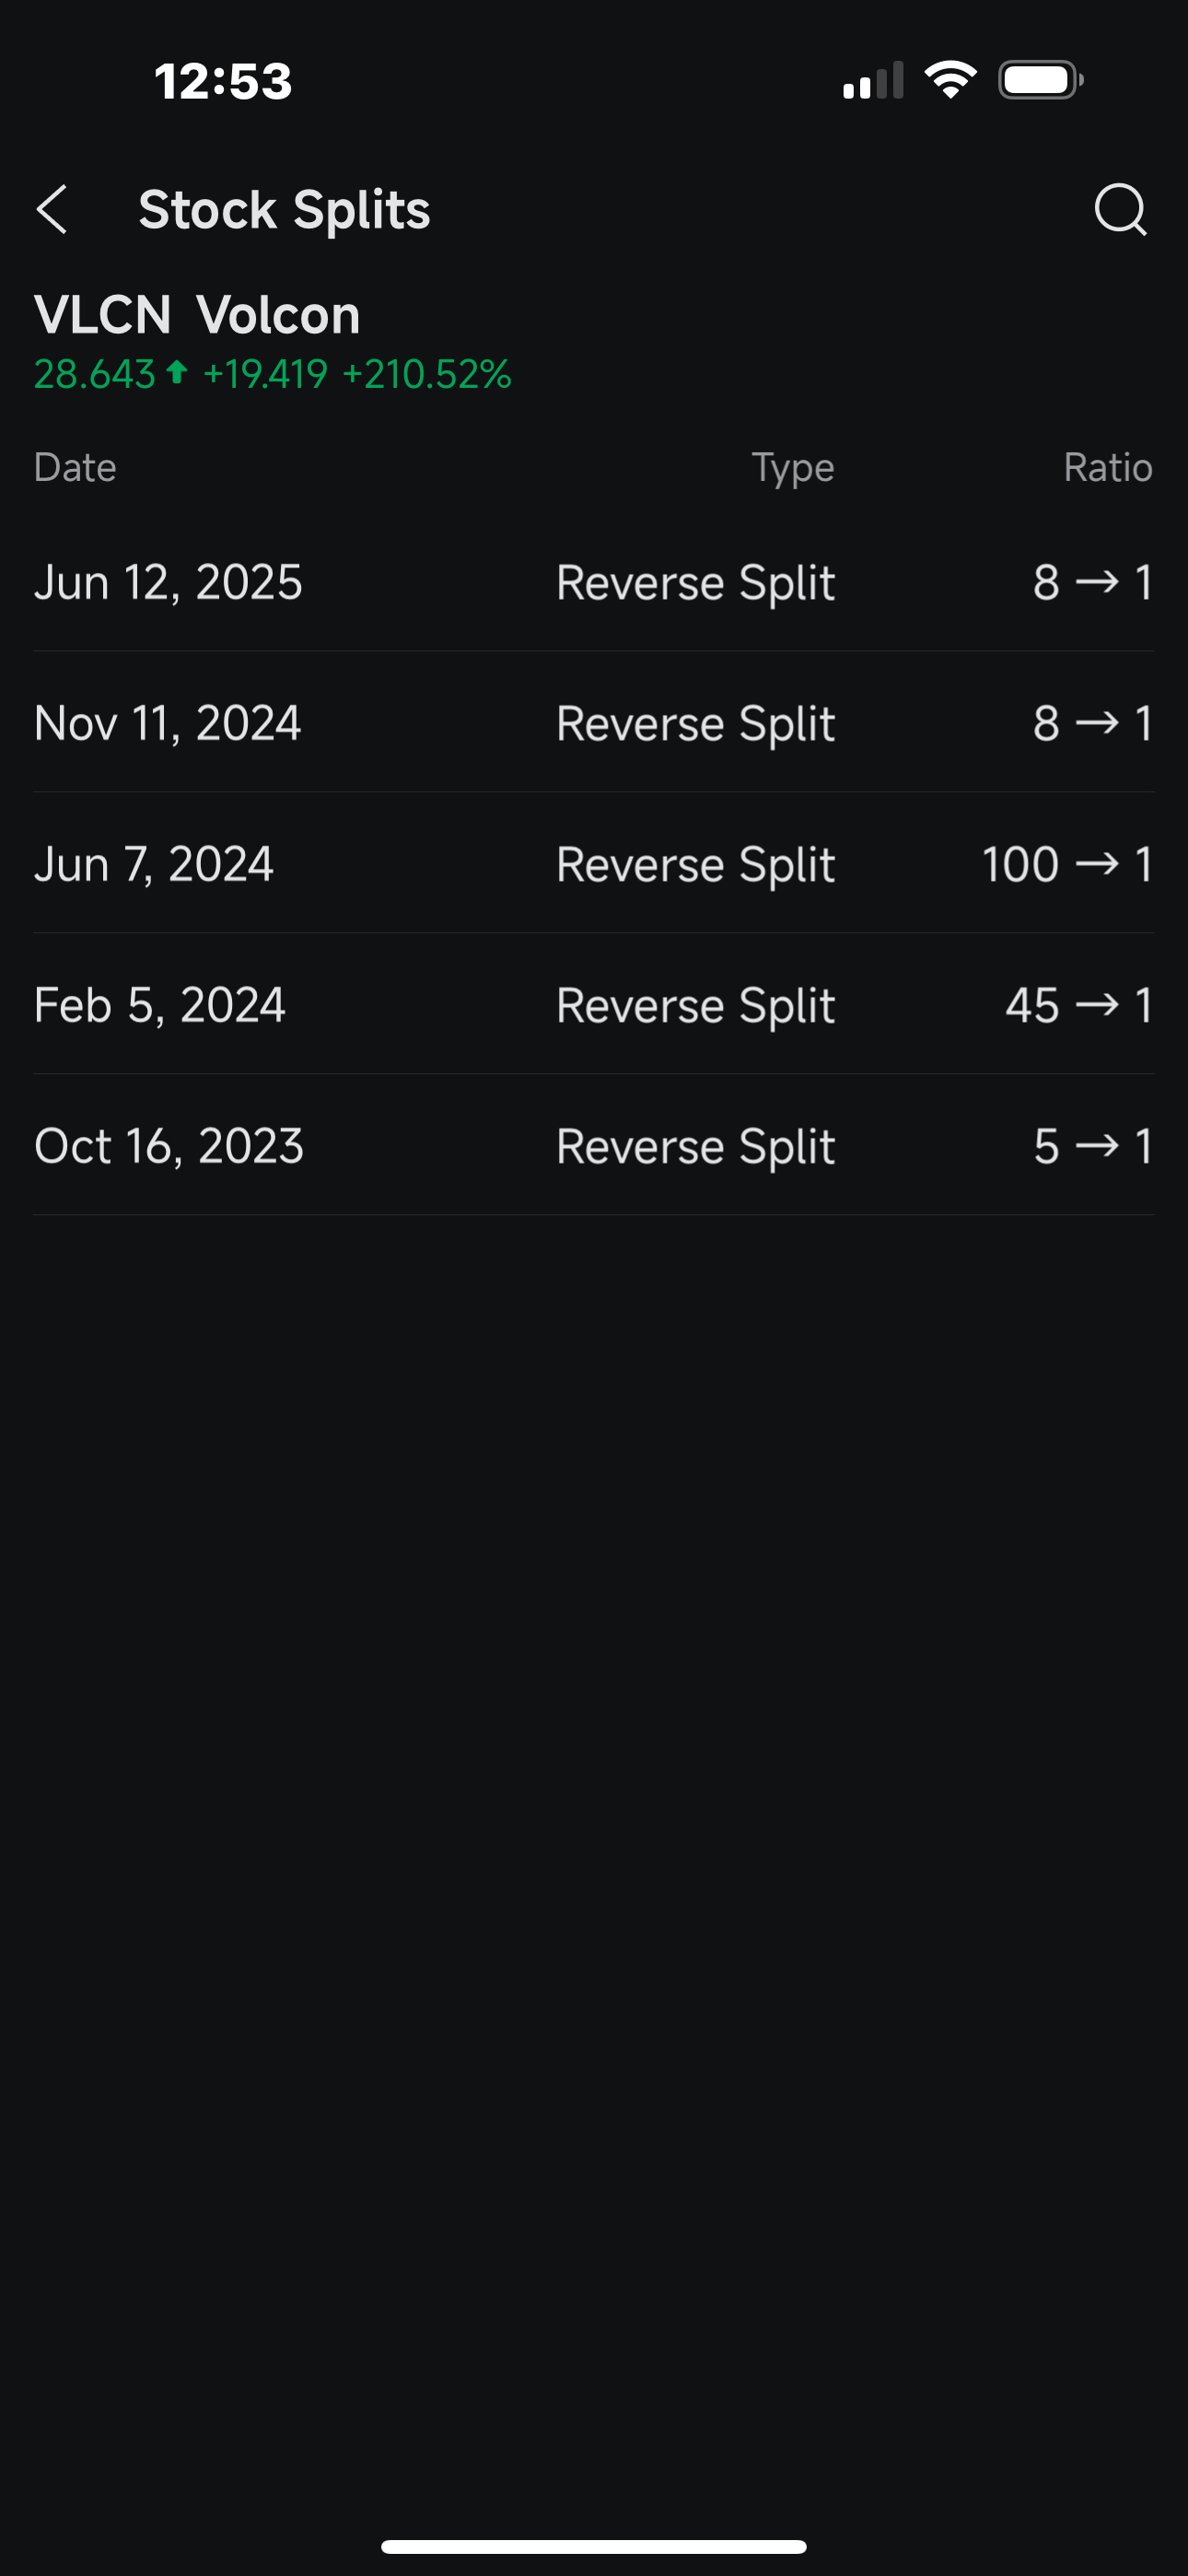
Task: Tap the battery status icon
Action: [1041, 80]
